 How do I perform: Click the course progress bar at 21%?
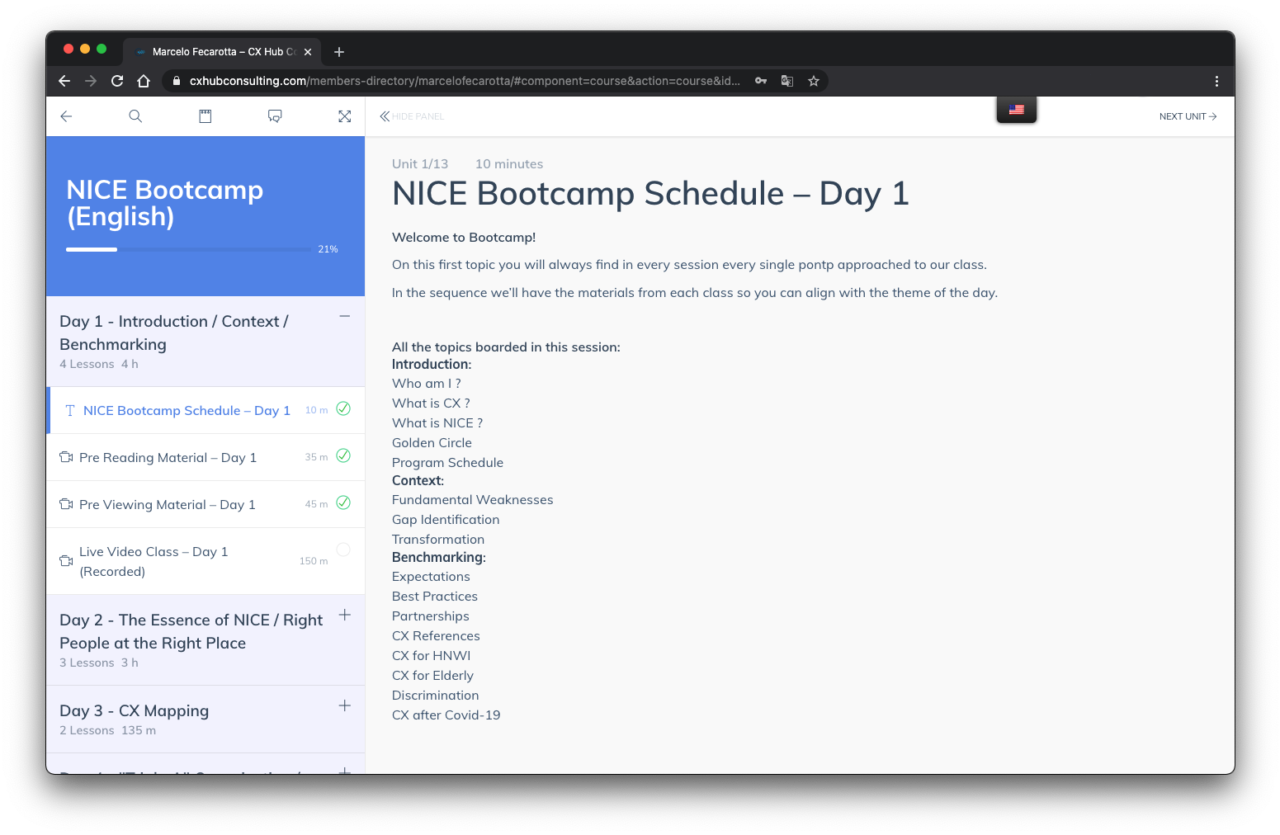coord(187,249)
